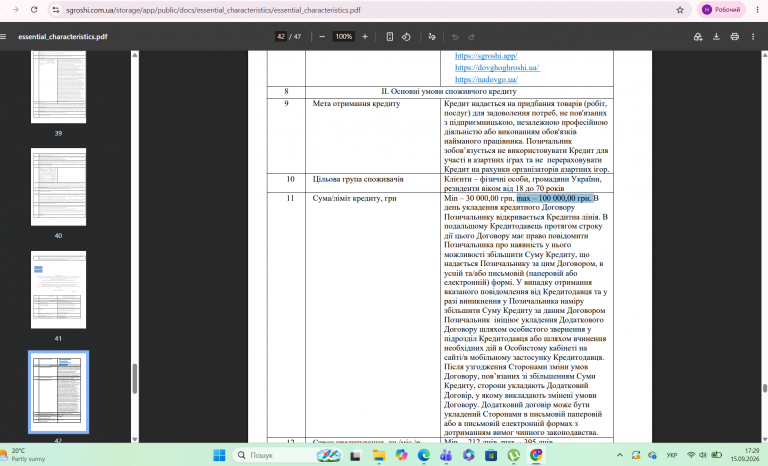The width and height of the screenshot is (768, 466).
Task: Zoom out the PDF document
Action: [x=322, y=37]
